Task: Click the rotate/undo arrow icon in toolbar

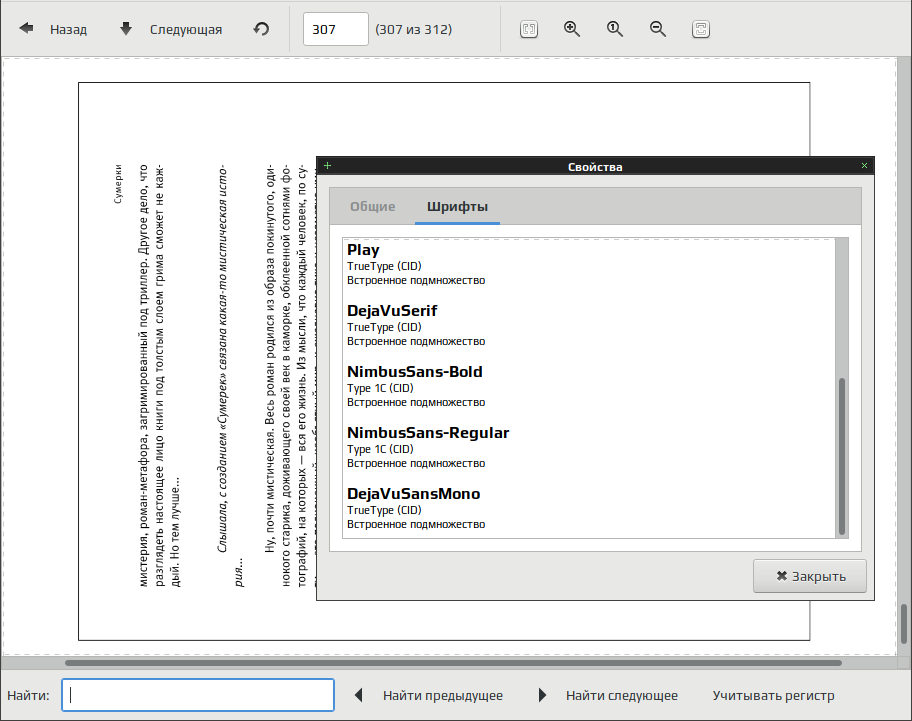Action: [261, 29]
